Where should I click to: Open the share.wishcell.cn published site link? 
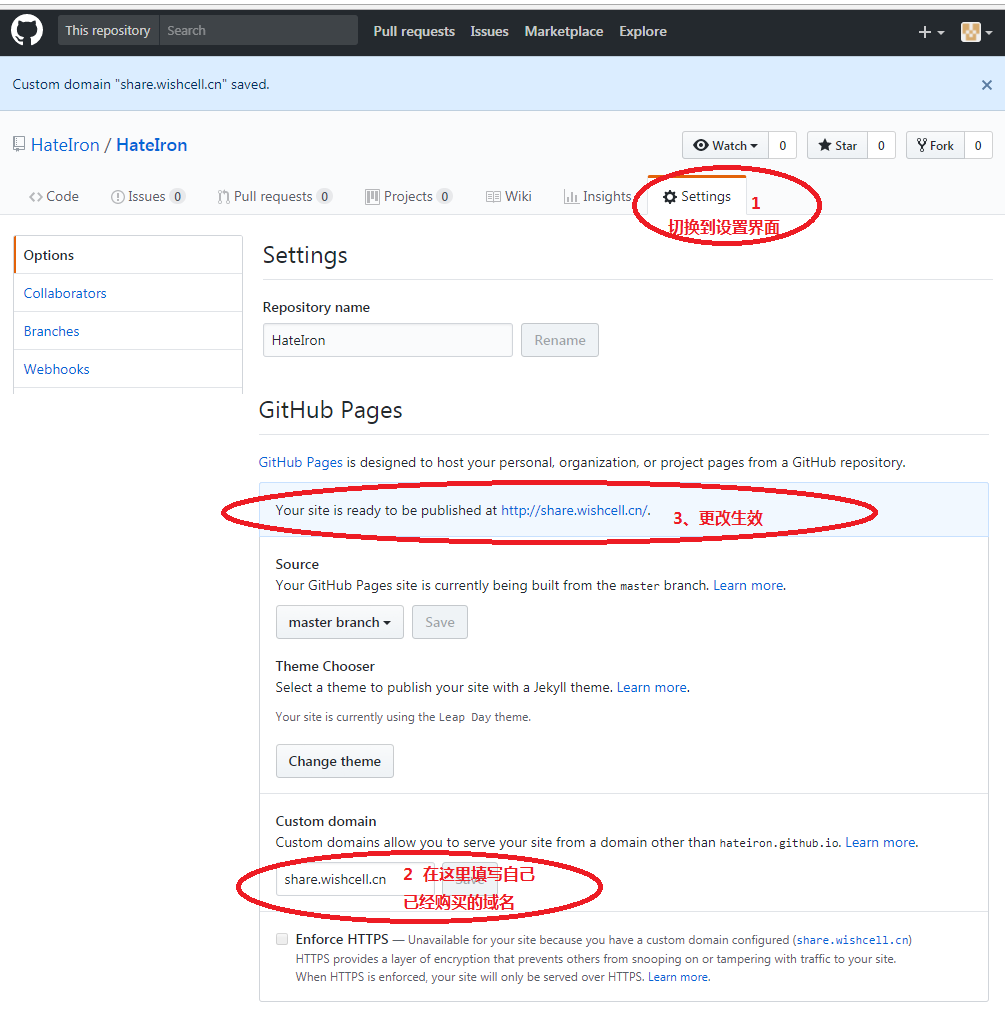point(573,510)
